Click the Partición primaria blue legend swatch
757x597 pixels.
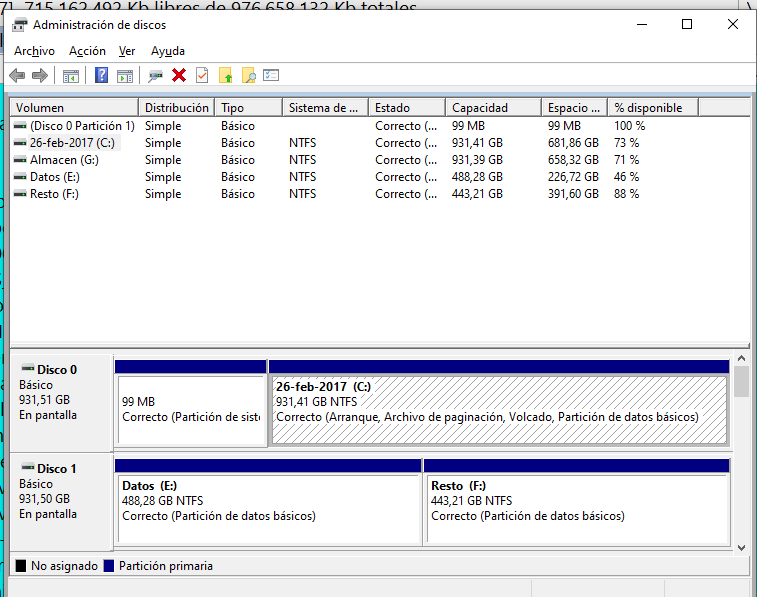coord(108,566)
